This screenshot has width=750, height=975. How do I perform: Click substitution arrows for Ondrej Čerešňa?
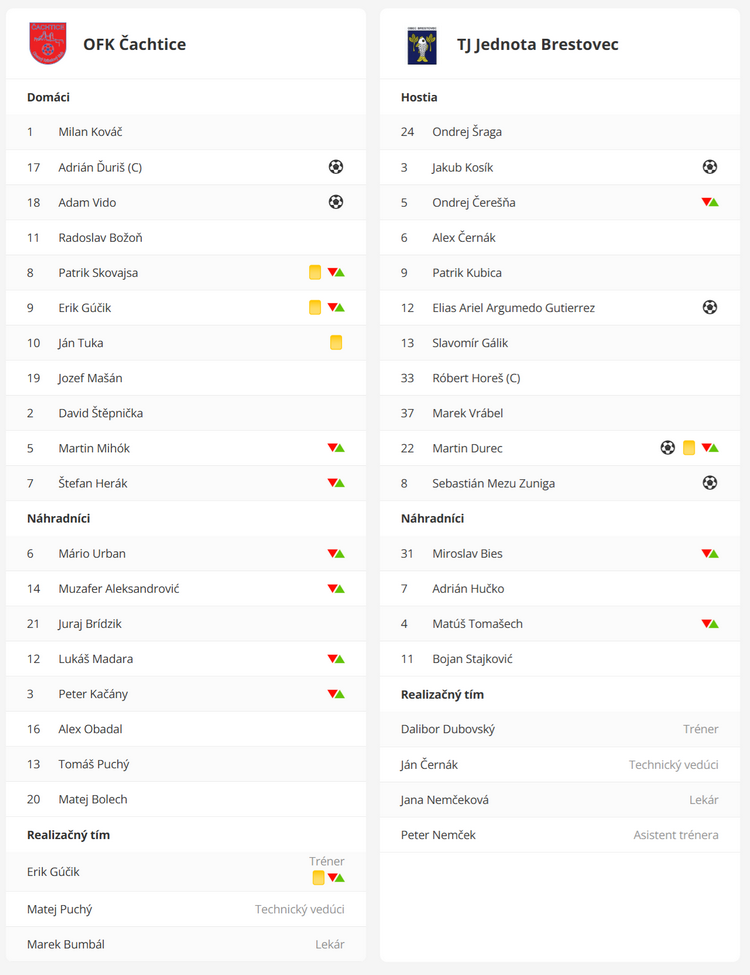710,202
